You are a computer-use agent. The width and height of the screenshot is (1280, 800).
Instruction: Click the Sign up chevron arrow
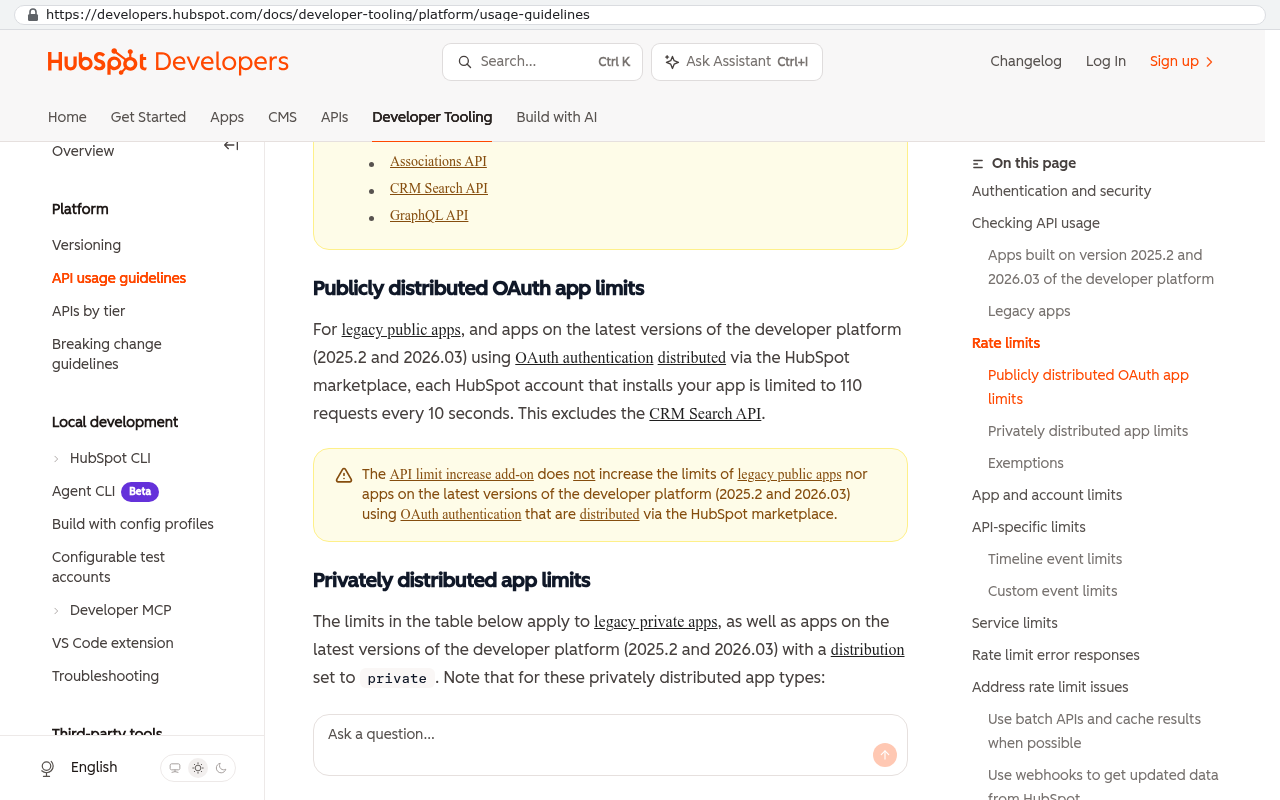click(1209, 62)
